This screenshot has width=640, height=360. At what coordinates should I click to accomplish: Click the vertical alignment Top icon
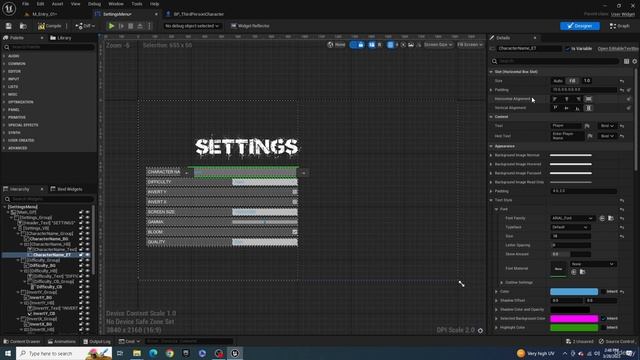click(555, 108)
